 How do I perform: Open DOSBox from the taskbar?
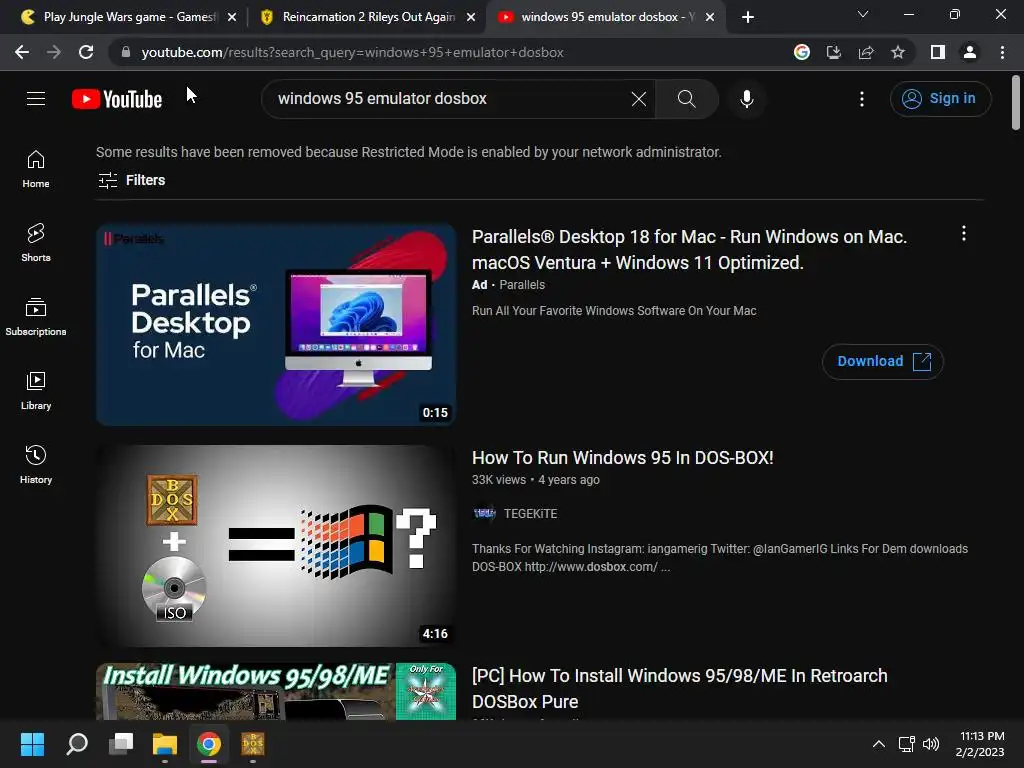[253, 744]
